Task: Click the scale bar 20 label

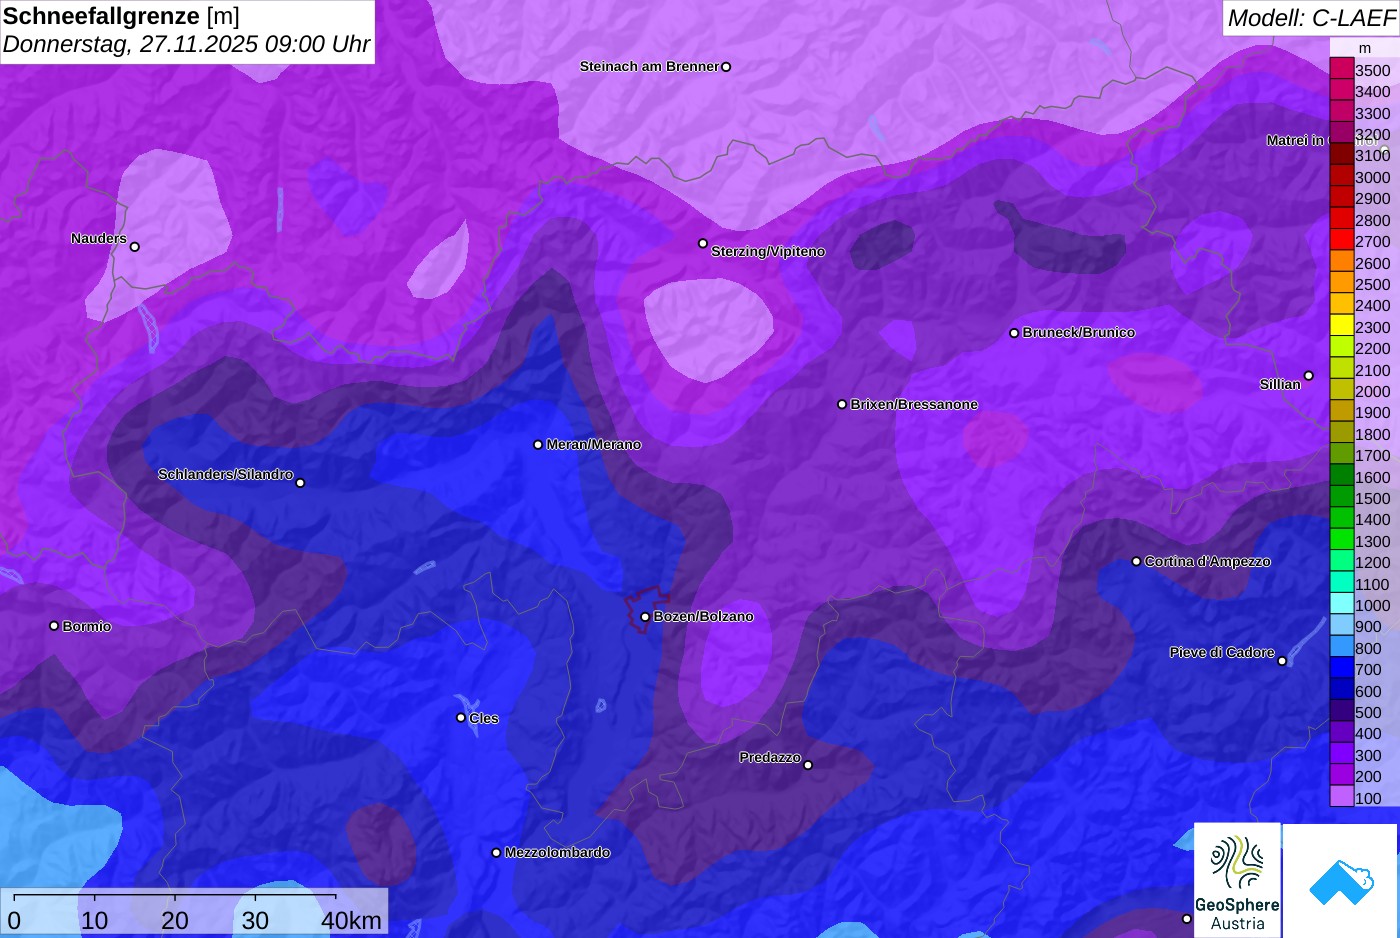Action: point(175,920)
